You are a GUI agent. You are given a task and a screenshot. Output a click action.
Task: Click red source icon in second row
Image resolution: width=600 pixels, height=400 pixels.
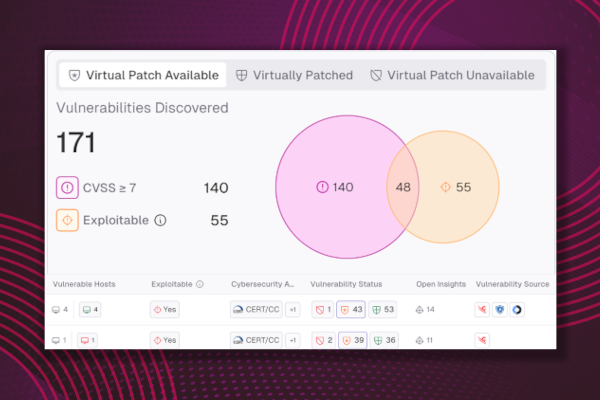click(482, 340)
